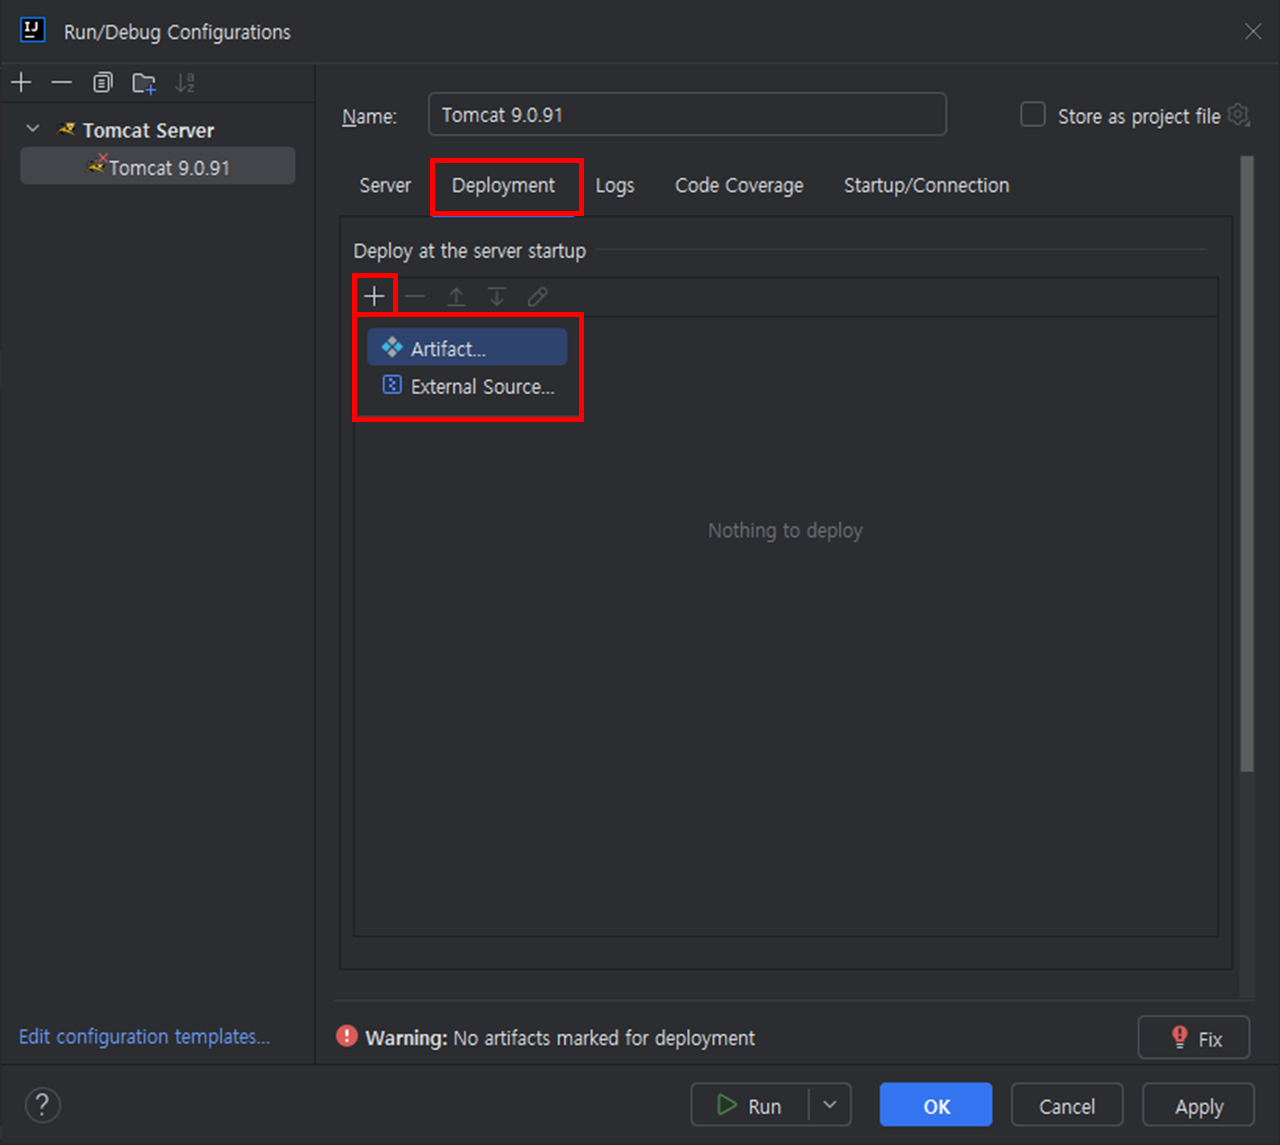Select the Tomcat 9.0.91 configuration

[158, 167]
